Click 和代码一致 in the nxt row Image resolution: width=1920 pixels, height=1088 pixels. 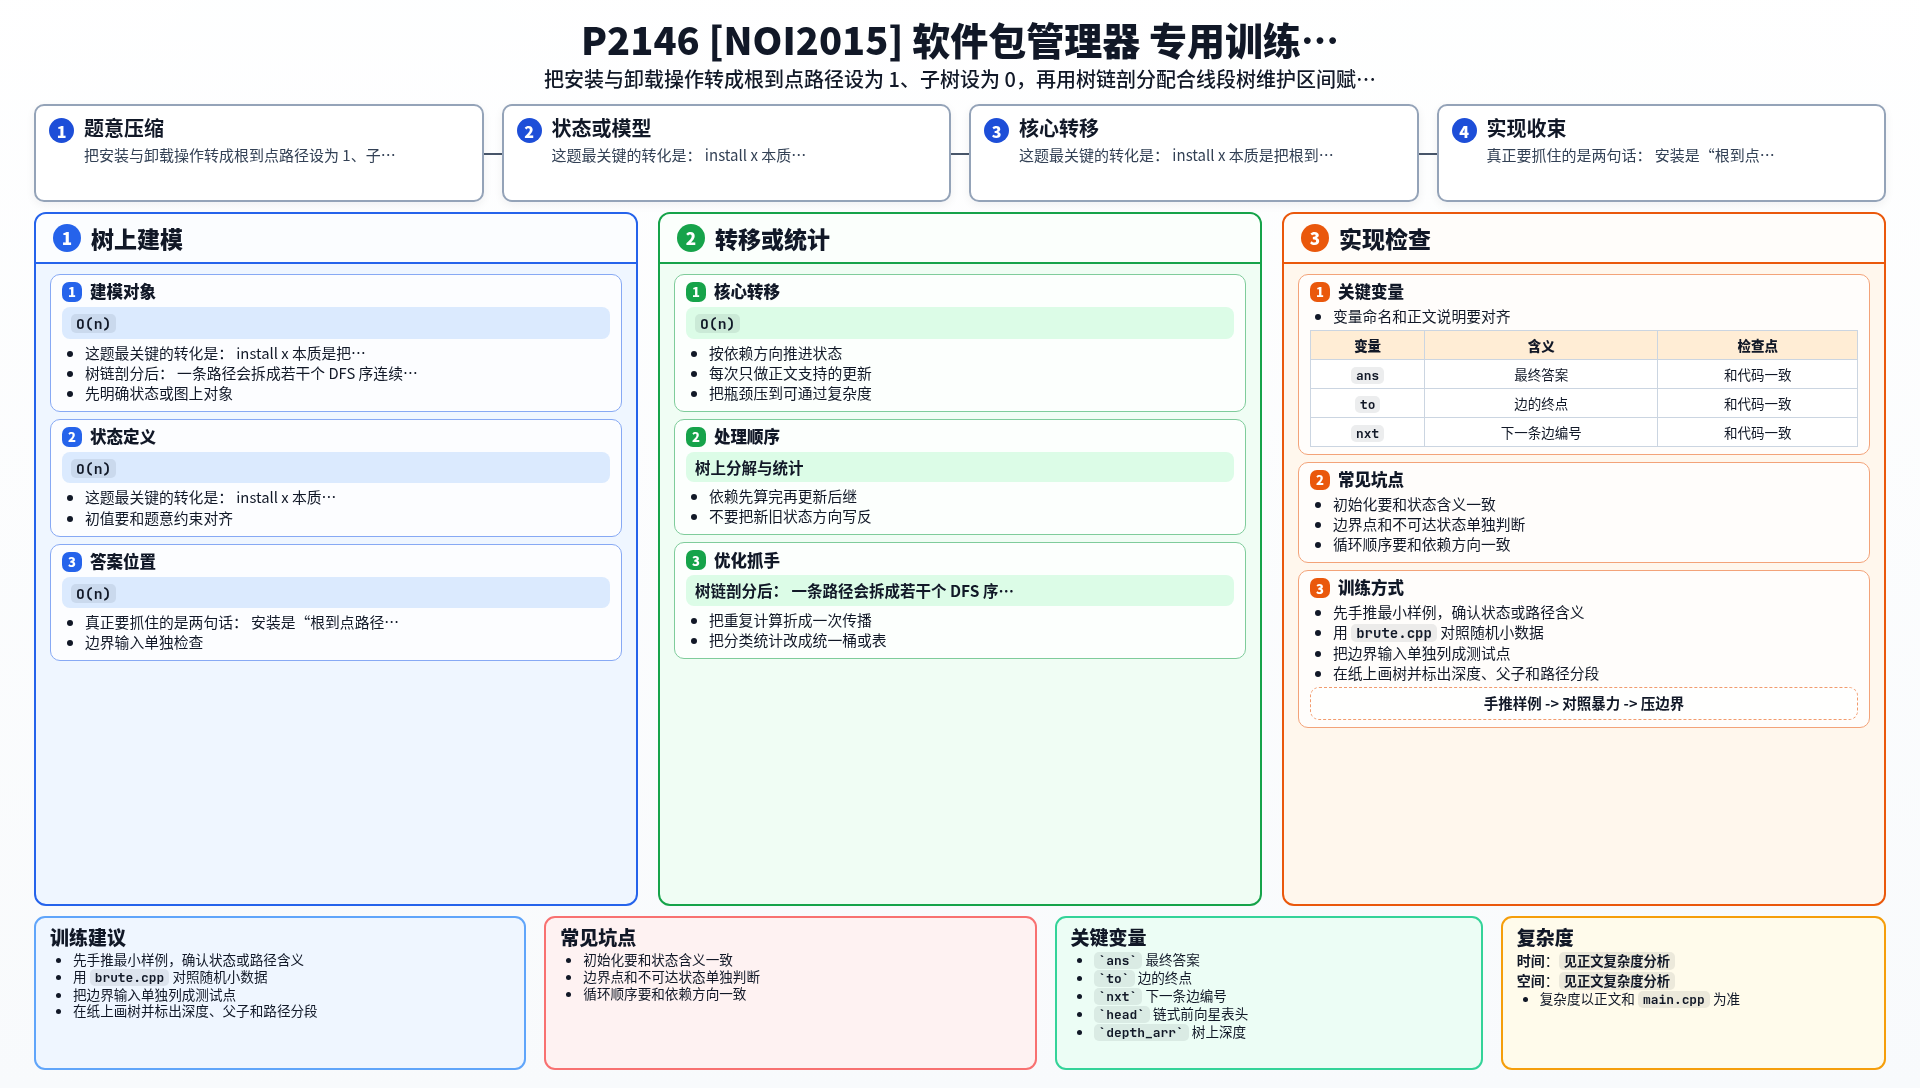click(1757, 433)
